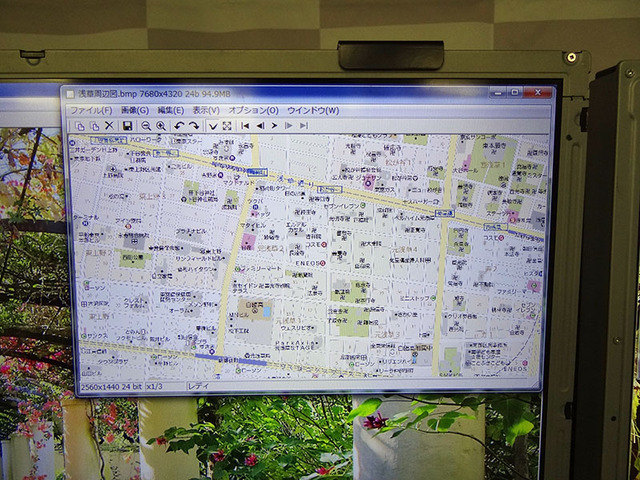Click the レディ status text
Screen dimensions: 640x480
(199, 386)
